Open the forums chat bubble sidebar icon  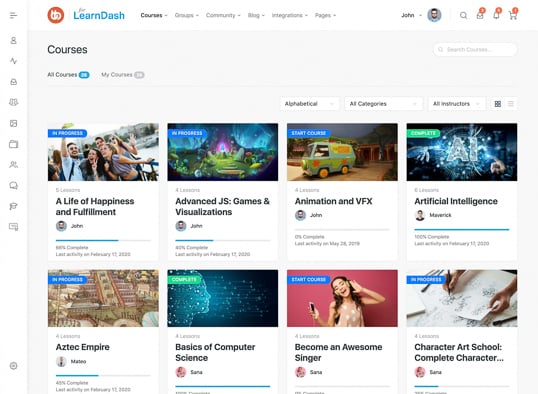tap(13, 186)
